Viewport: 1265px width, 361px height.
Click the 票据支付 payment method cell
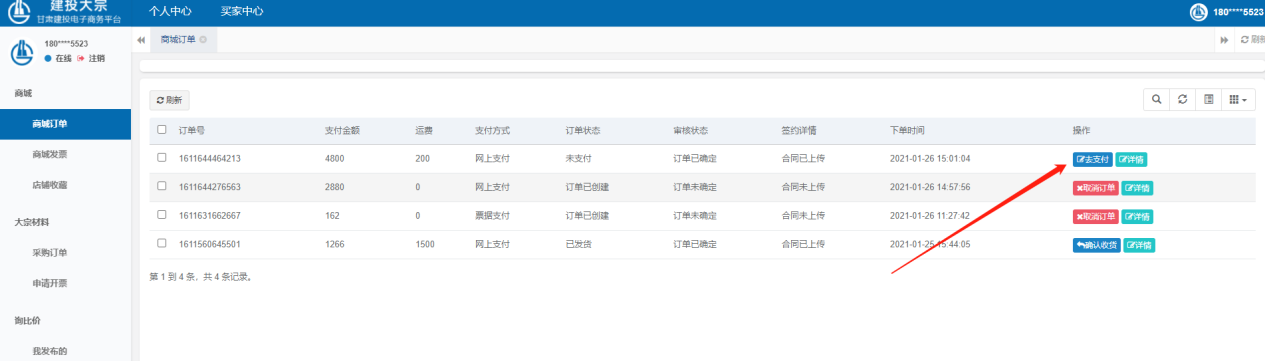click(493, 216)
